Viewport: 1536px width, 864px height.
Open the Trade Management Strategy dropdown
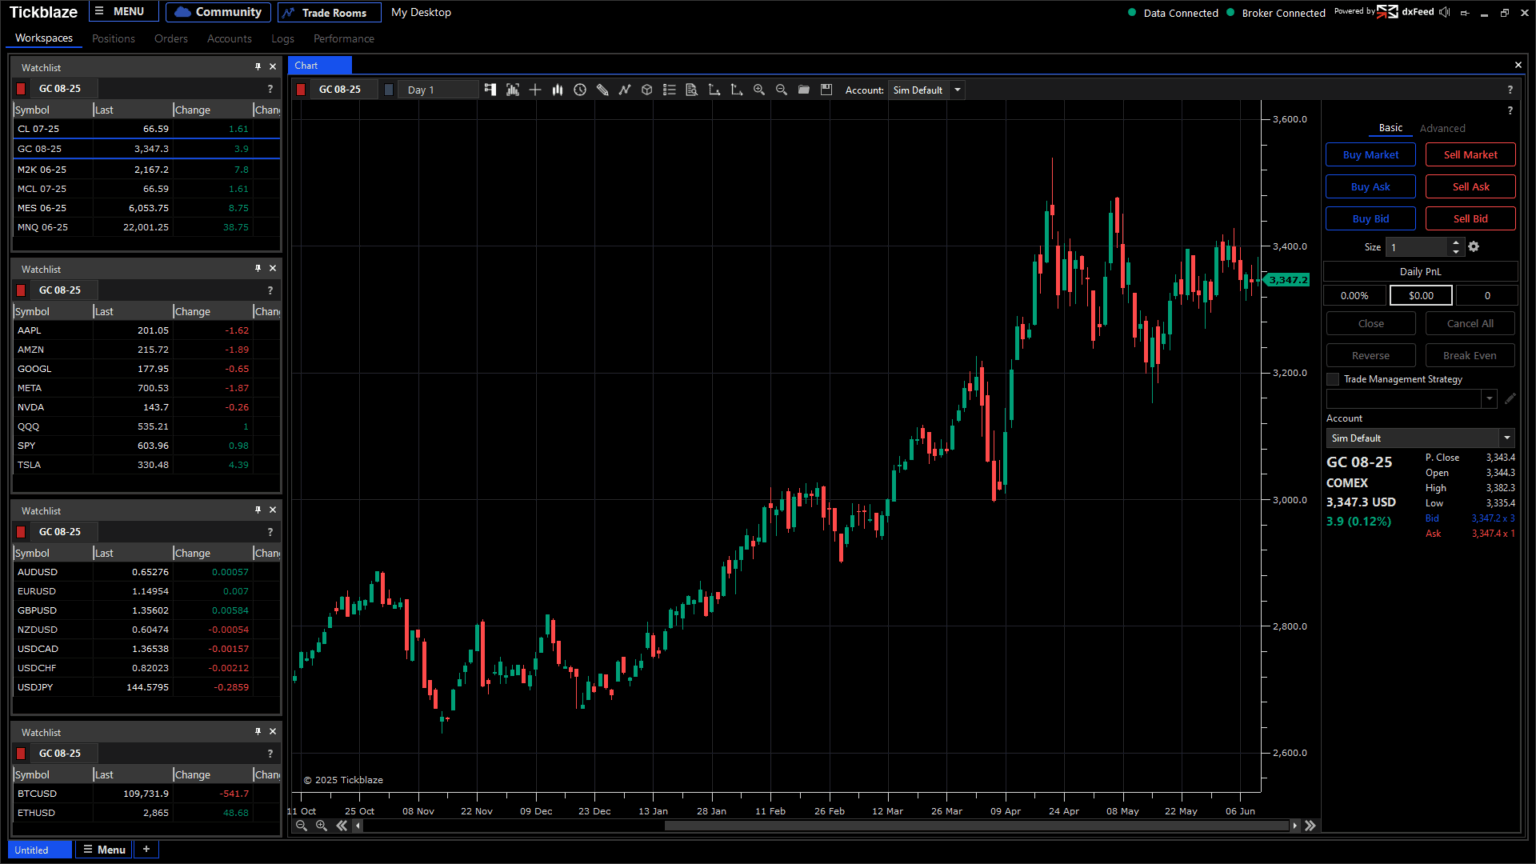(x=1489, y=399)
